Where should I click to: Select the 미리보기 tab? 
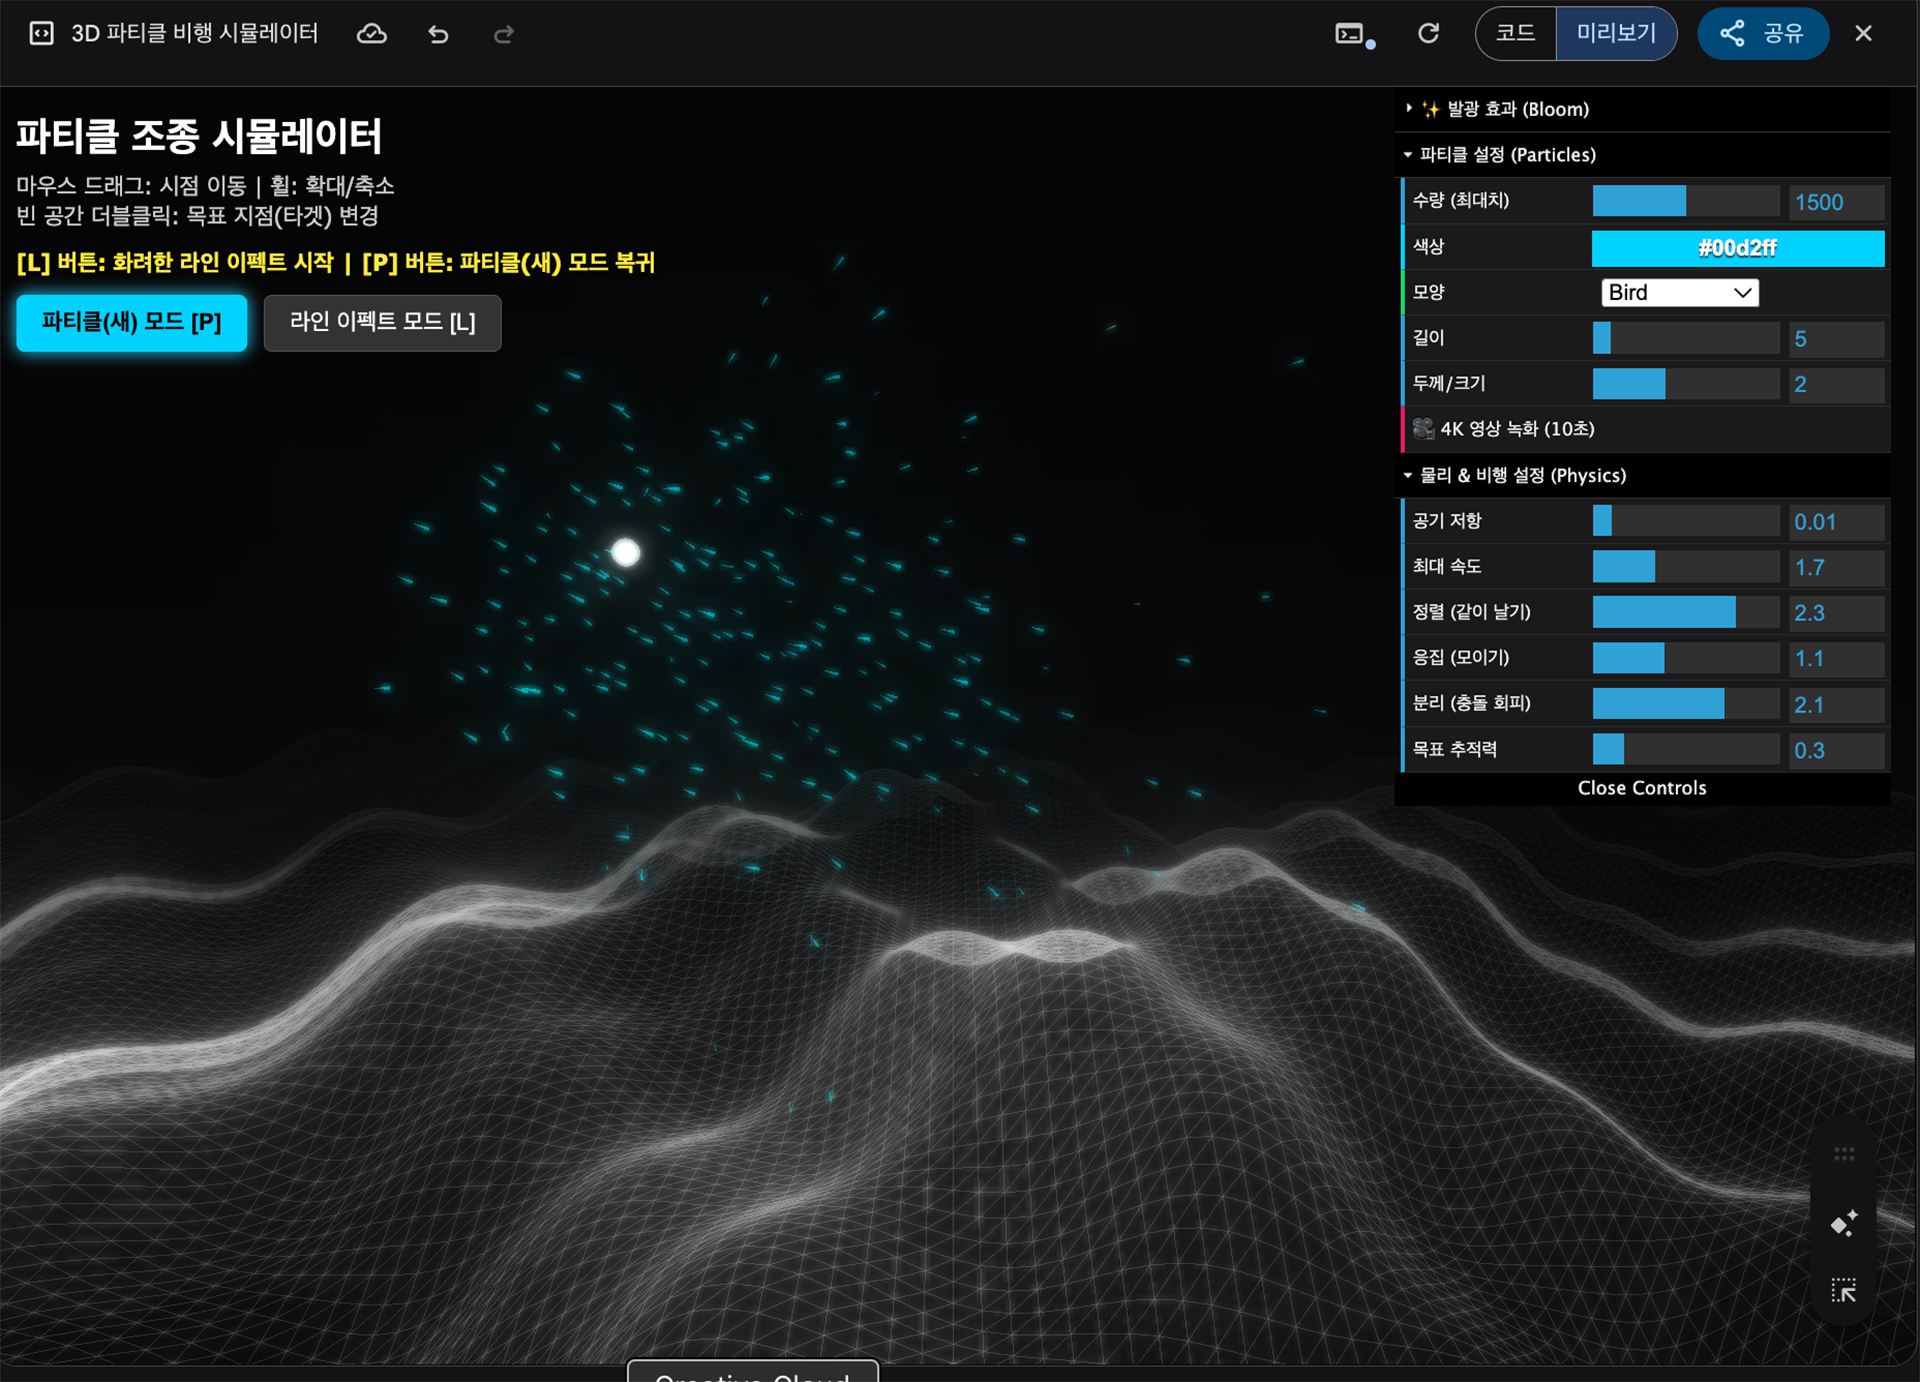(x=1616, y=34)
